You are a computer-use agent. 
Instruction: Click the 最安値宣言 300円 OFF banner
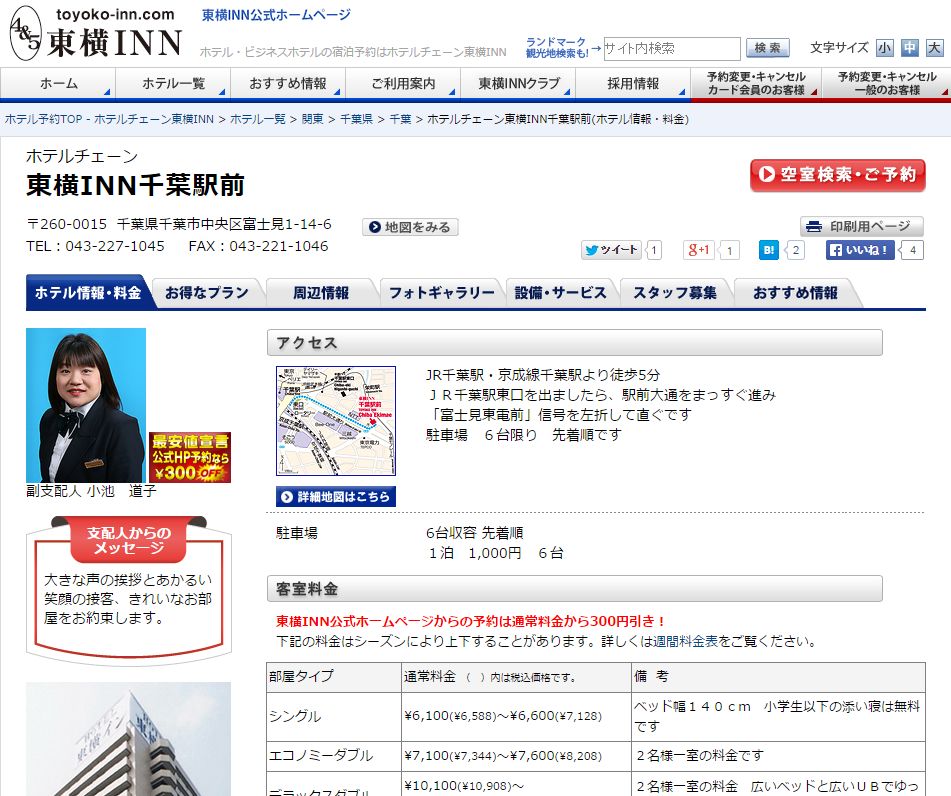190,457
